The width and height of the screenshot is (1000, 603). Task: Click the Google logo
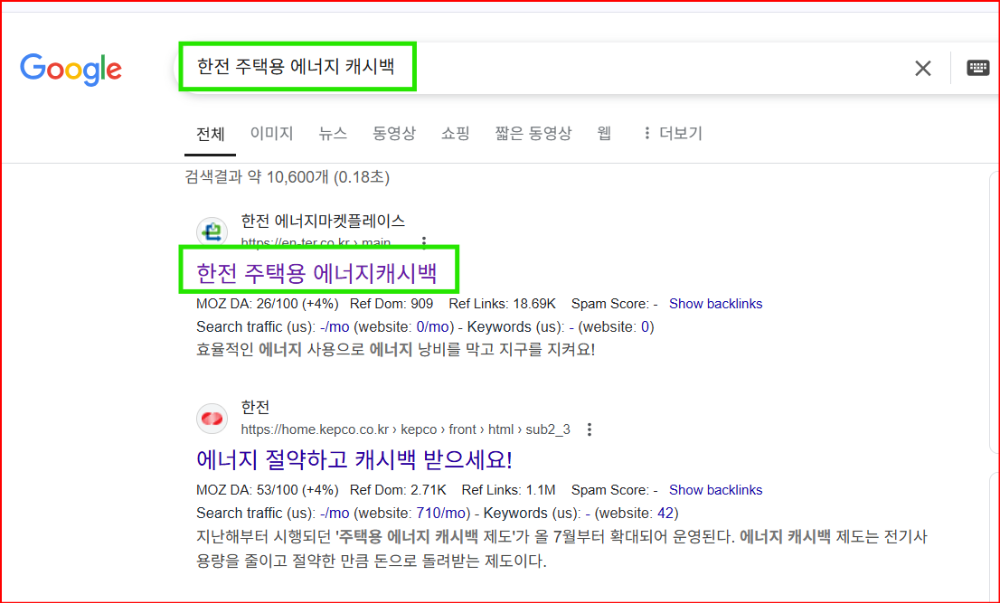pyautogui.click(x=70, y=69)
